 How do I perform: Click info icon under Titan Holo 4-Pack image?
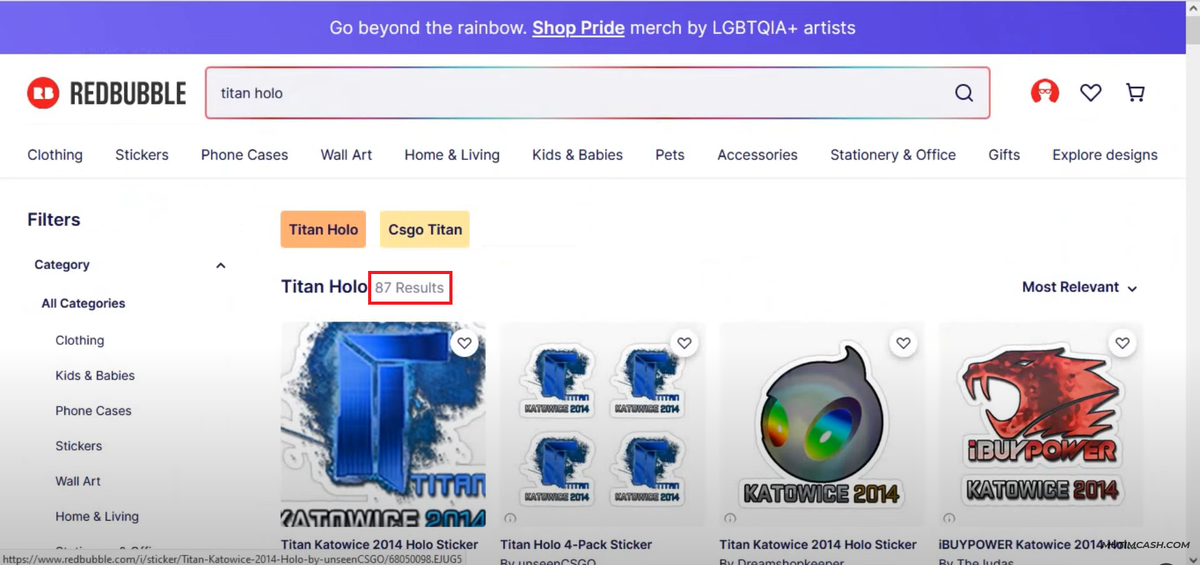[x=510, y=518]
